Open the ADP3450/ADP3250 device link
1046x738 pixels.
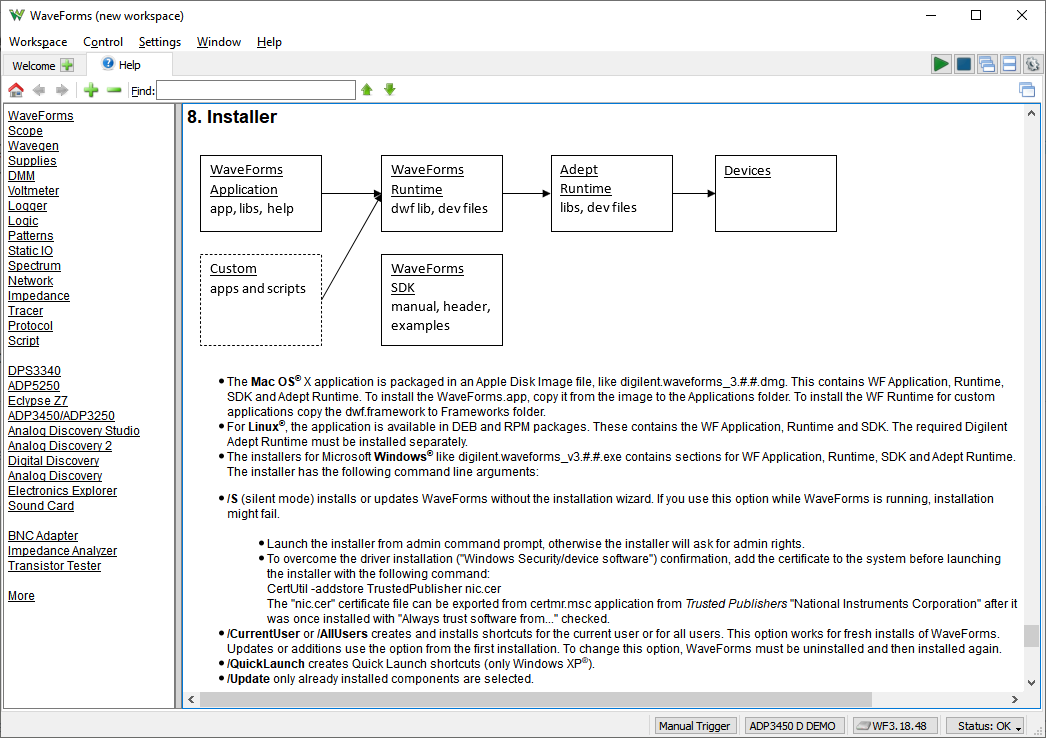coord(61,416)
